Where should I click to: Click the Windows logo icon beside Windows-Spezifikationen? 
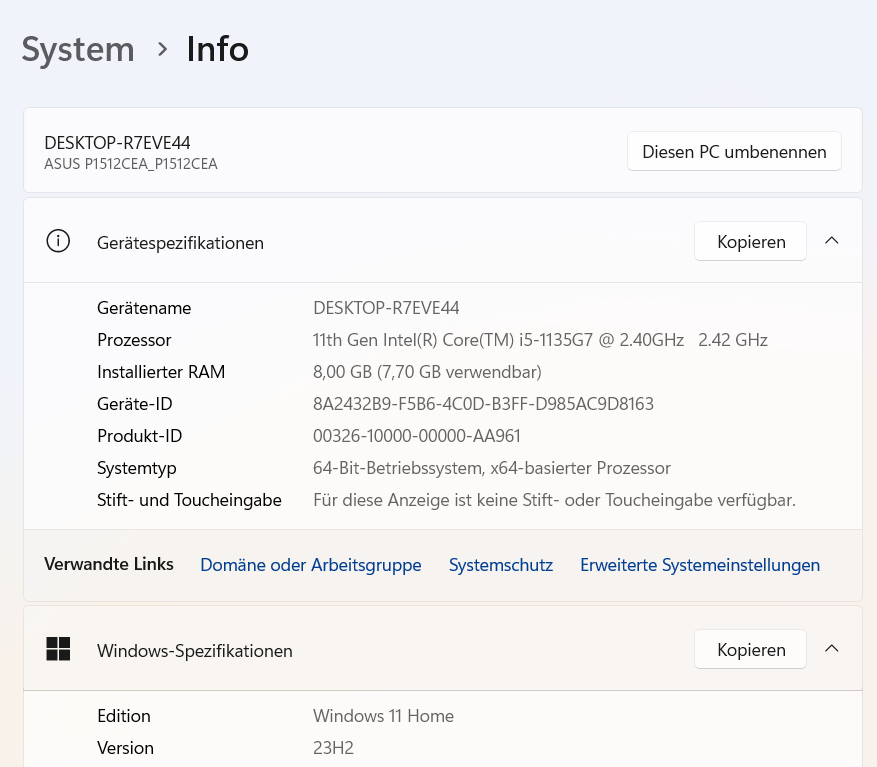(x=58, y=649)
